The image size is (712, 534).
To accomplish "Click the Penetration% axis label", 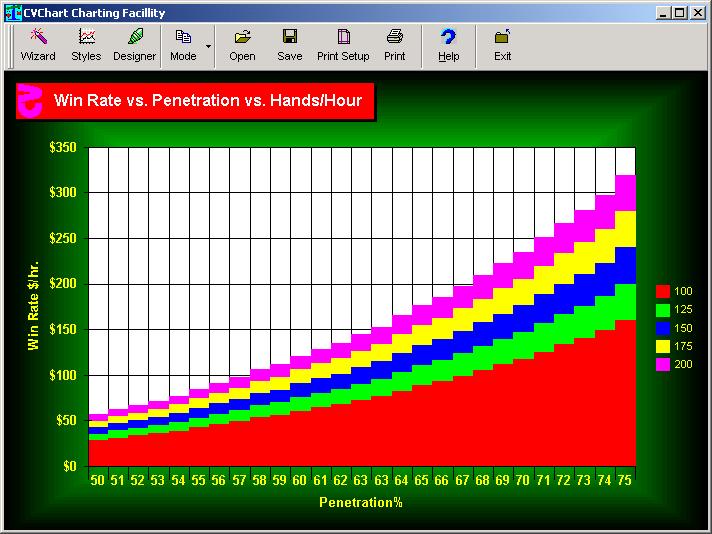I will pos(360,502).
